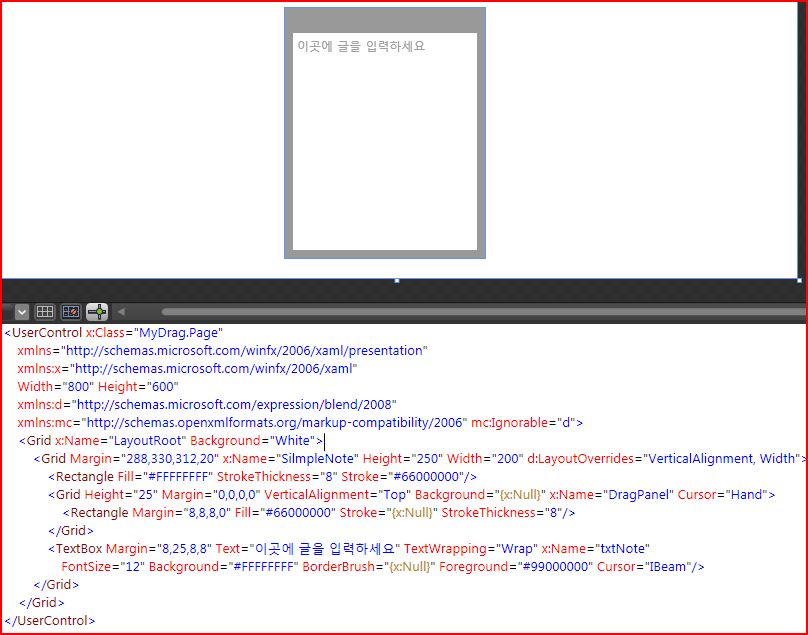
Task: Click the Margin="8,8,8,0" attribute
Action: pyautogui.click(x=181, y=513)
